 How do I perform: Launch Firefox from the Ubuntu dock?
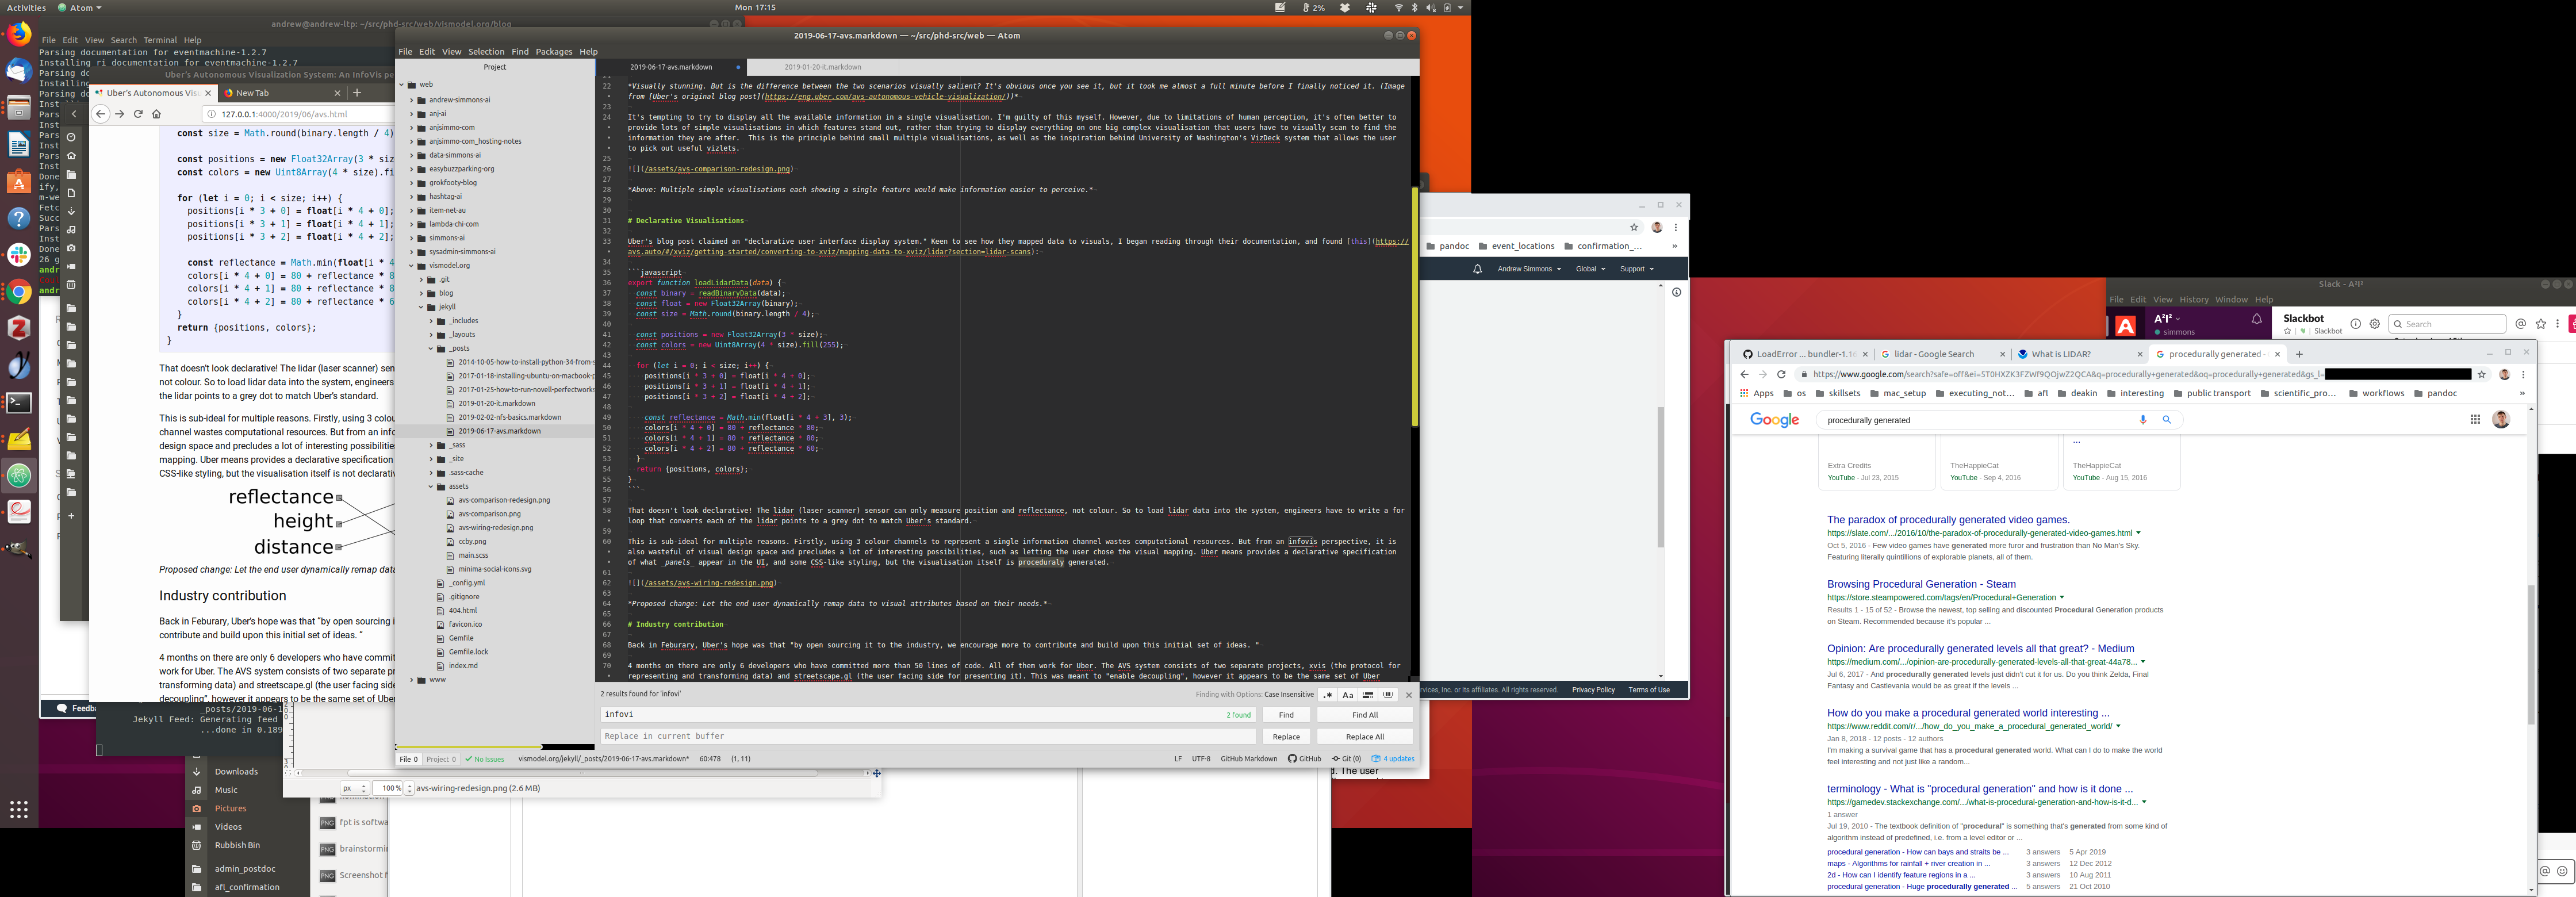pos(18,34)
